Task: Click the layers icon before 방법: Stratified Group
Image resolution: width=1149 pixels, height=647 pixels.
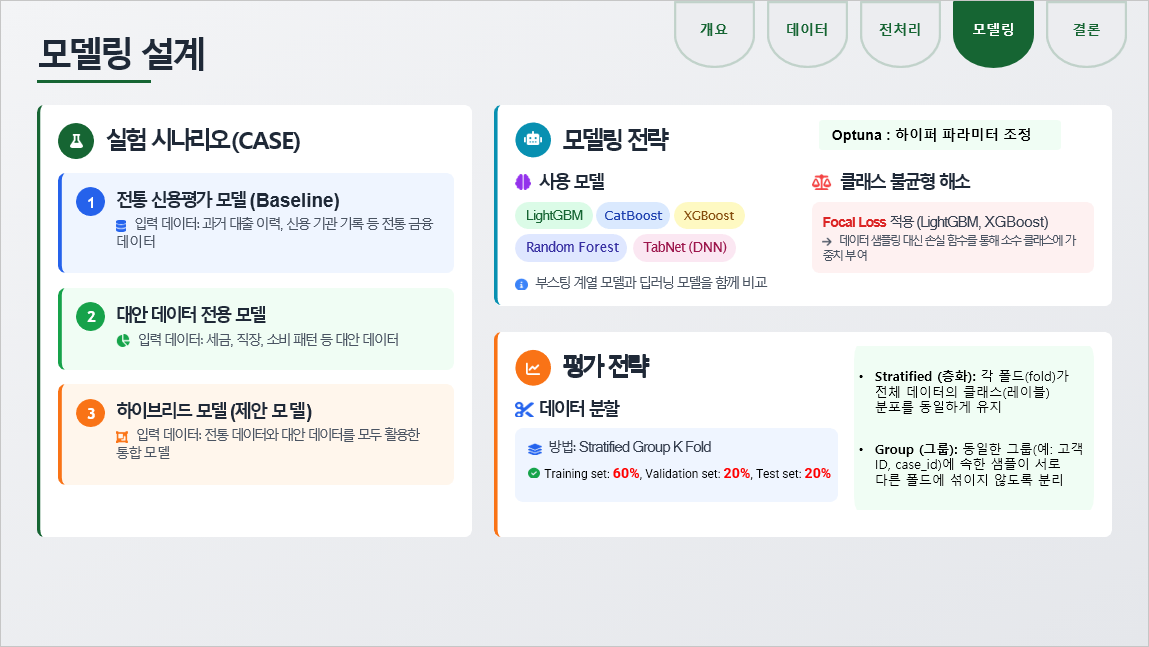Action: click(x=534, y=448)
